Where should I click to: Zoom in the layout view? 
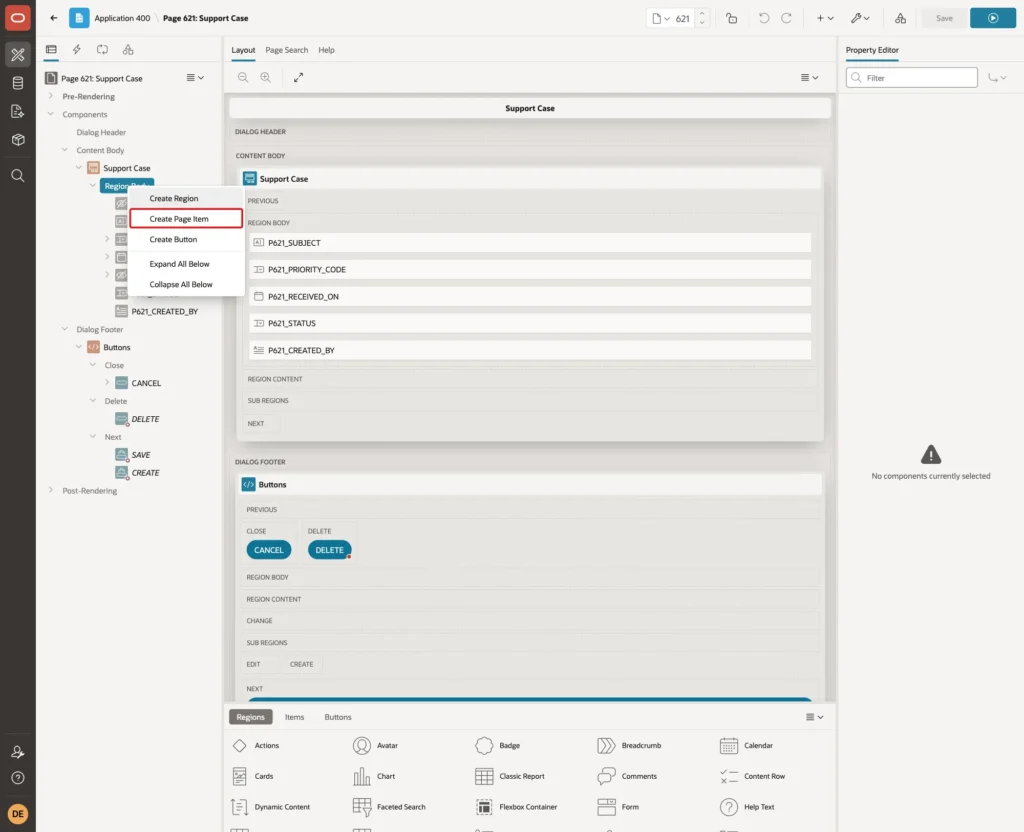click(266, 77)
